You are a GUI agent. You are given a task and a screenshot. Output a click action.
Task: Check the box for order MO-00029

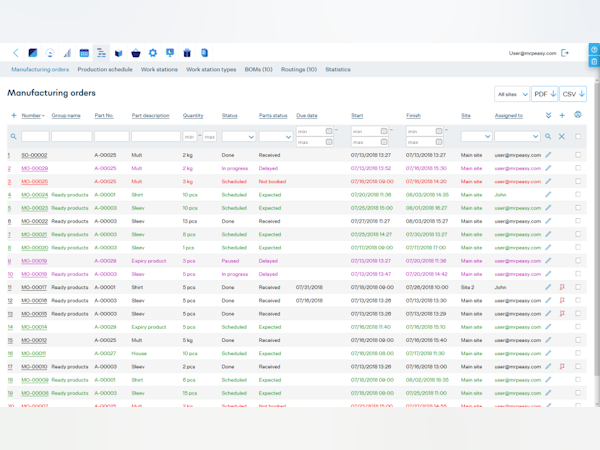tap(578, 168)
